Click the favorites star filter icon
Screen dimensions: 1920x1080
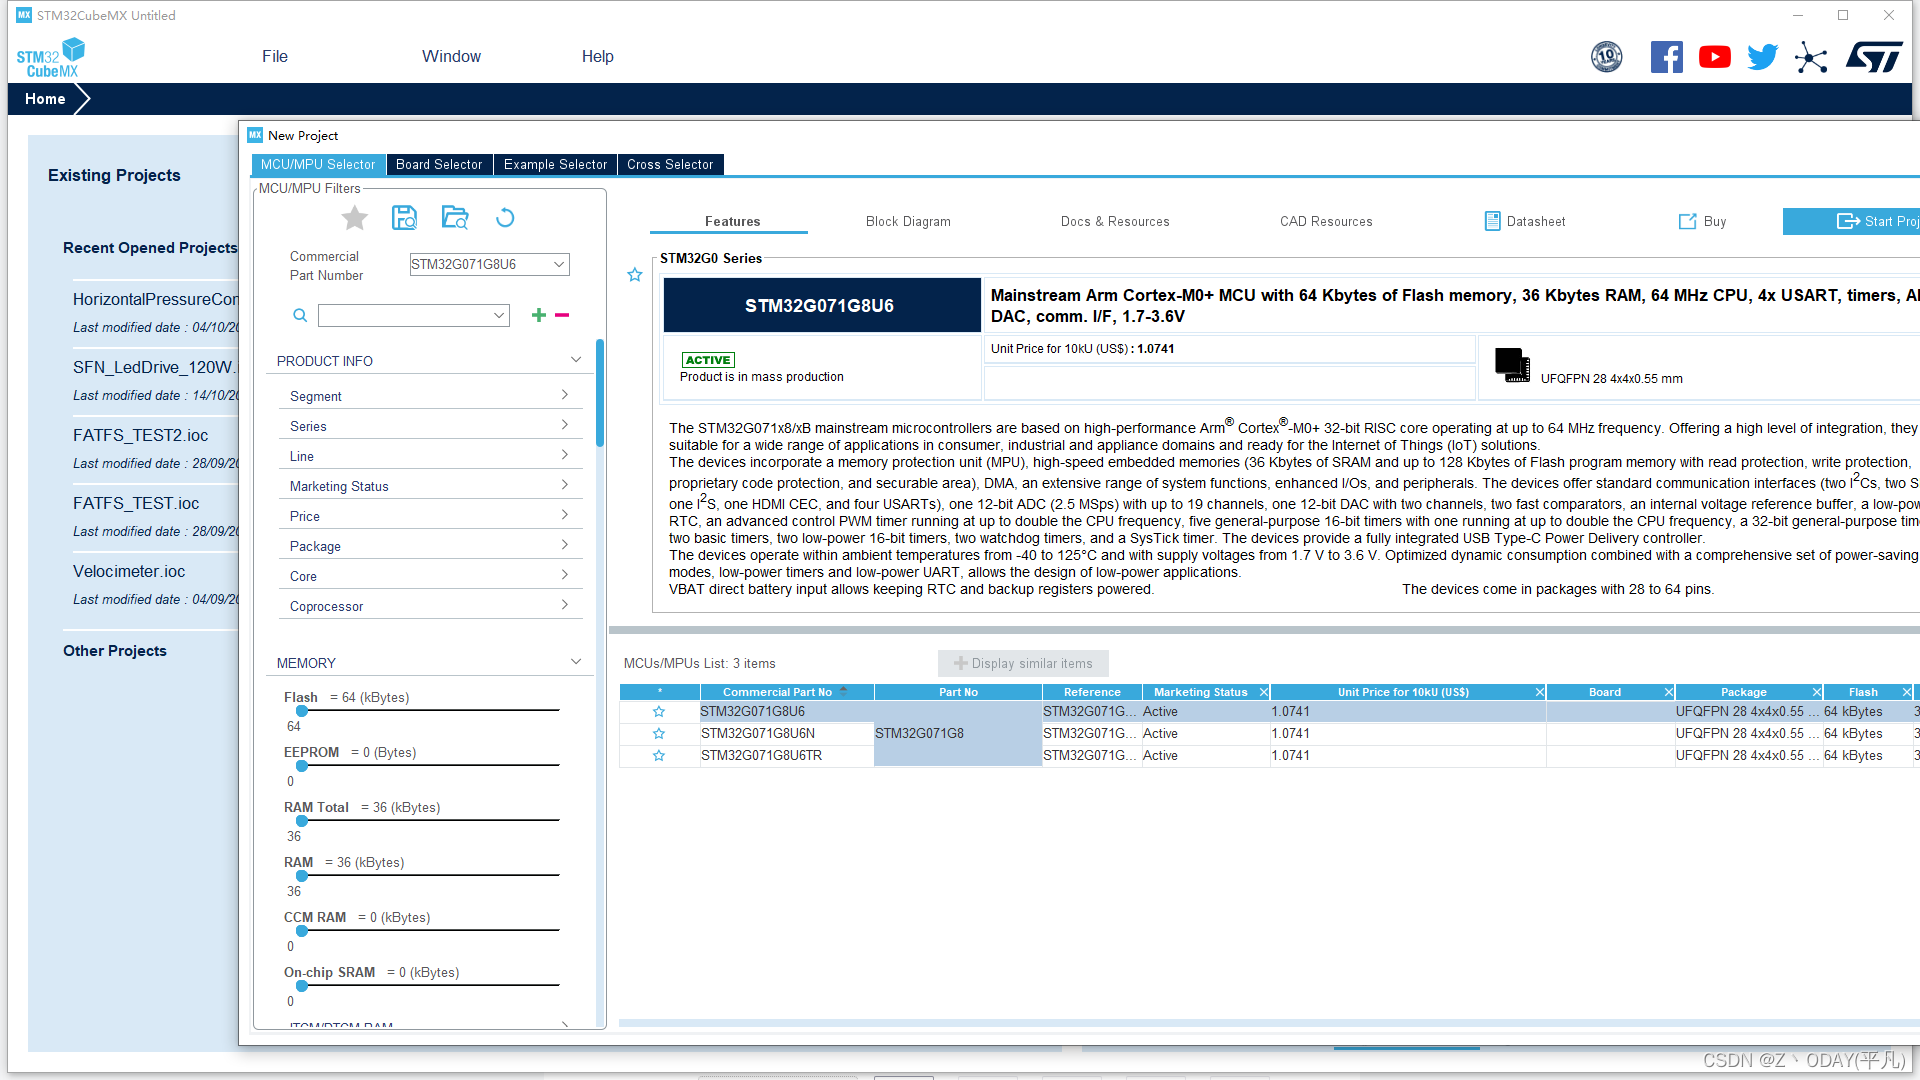[x=355, y=218]
